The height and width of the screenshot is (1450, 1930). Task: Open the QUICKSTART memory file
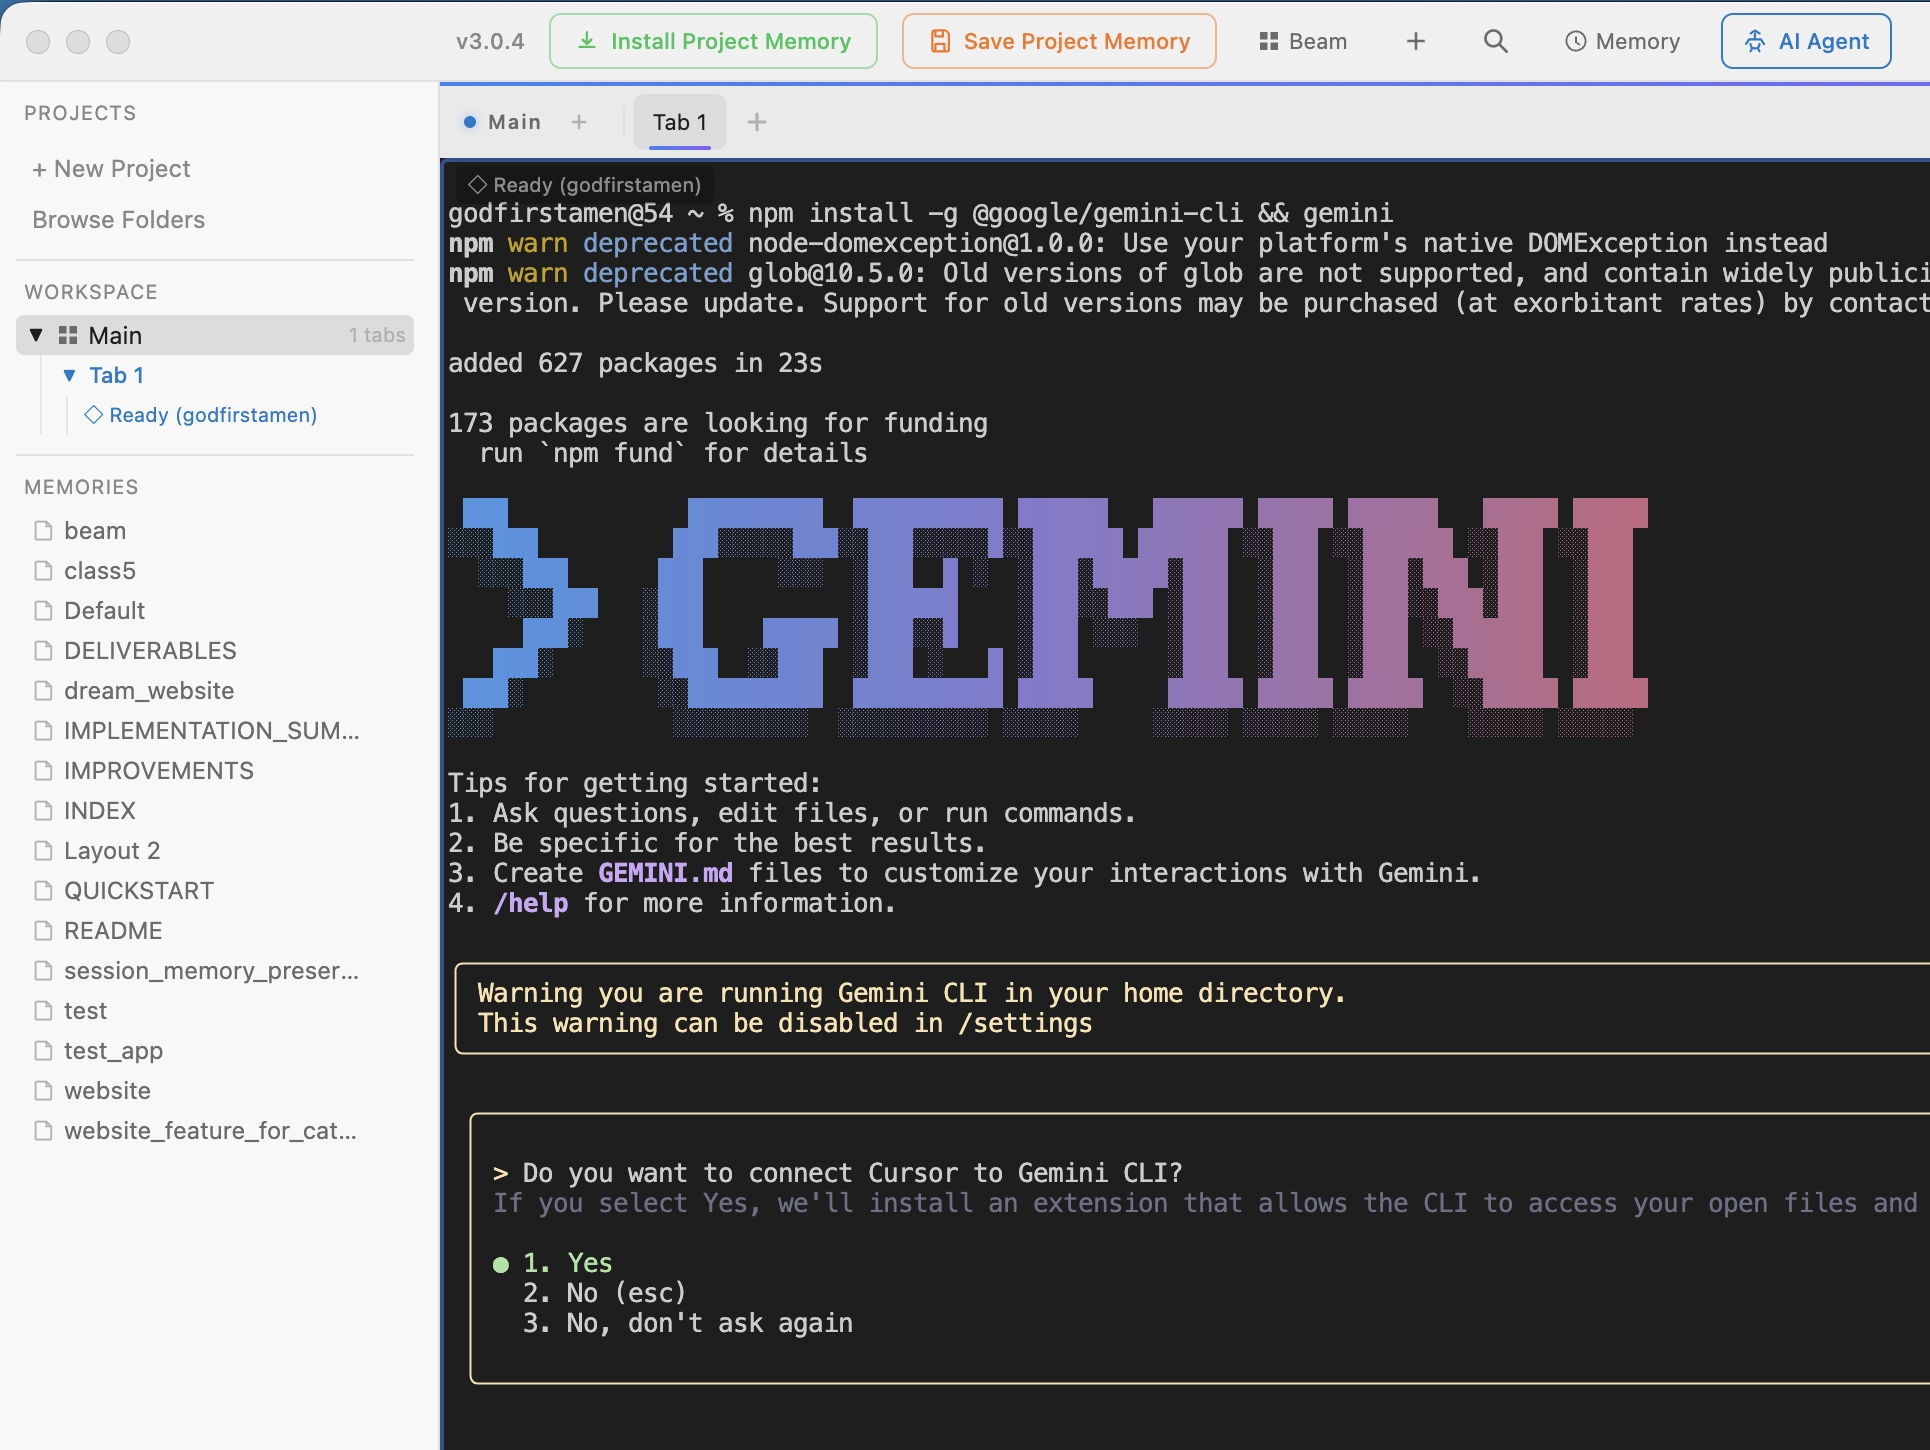point(138,890)
